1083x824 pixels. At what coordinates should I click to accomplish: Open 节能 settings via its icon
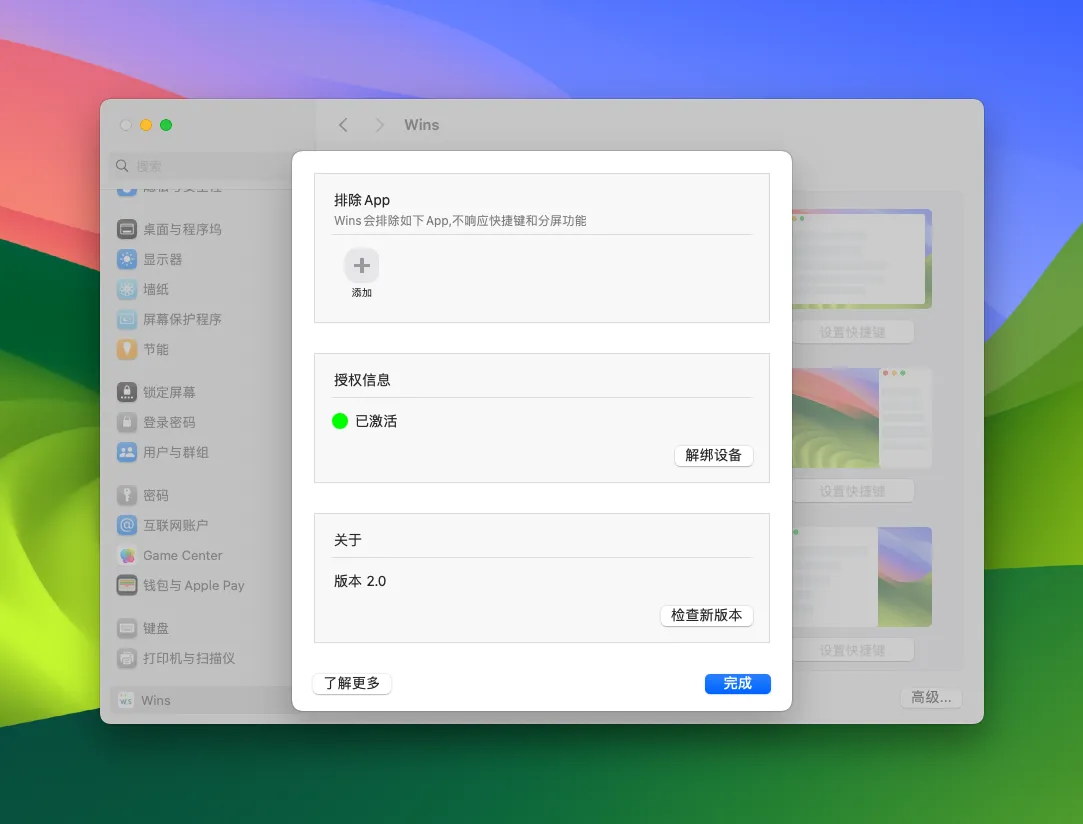coord(127,349)
